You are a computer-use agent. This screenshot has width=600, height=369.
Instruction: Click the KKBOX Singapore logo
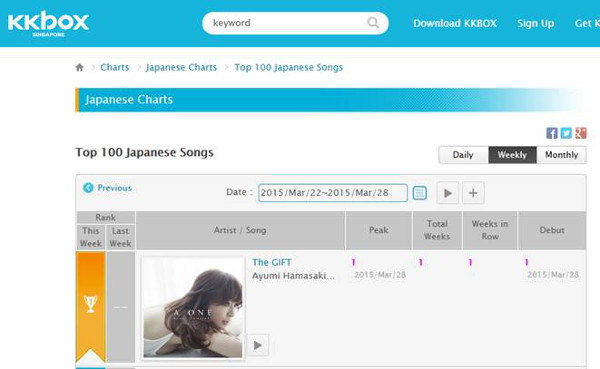pyautogui.click(x=48, y=24)
